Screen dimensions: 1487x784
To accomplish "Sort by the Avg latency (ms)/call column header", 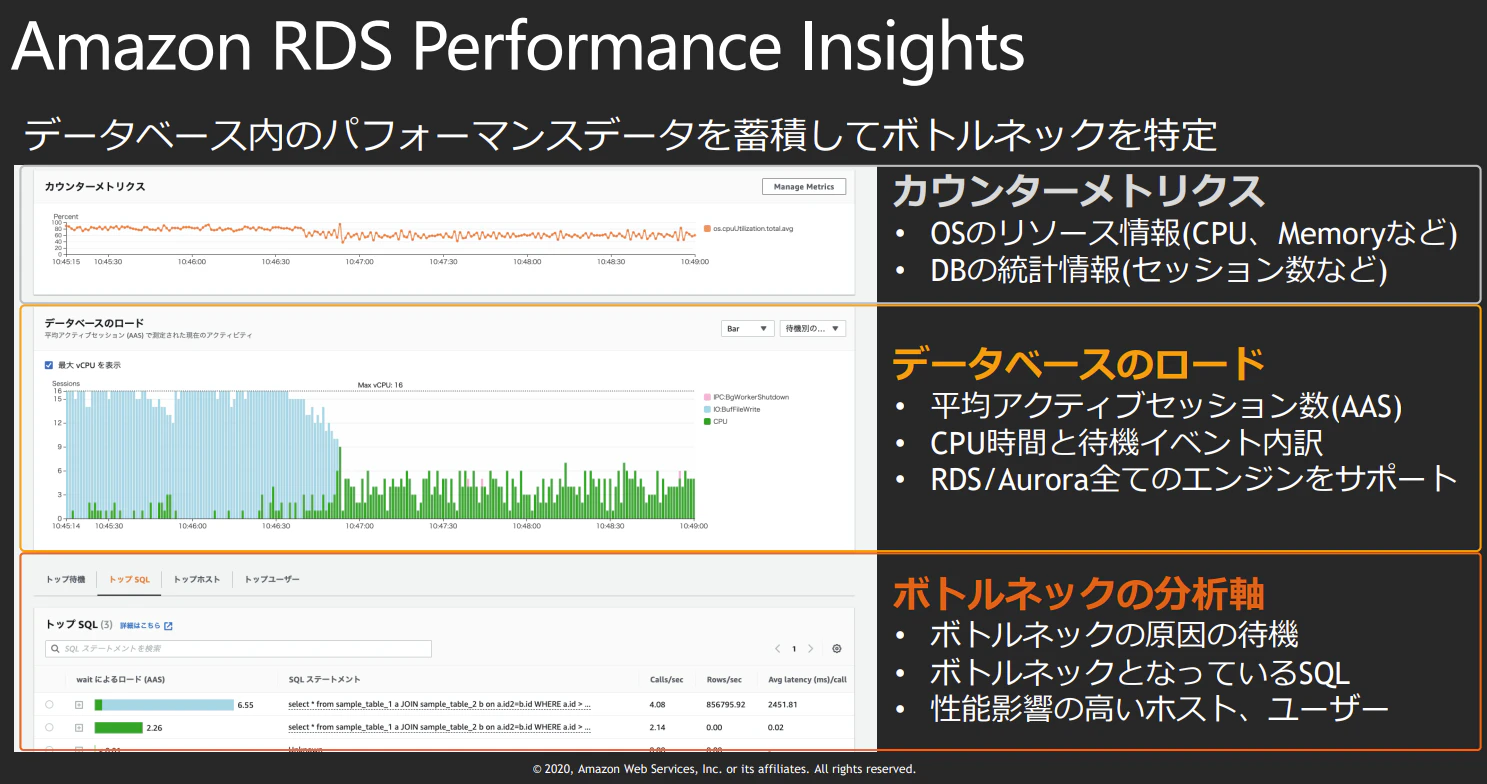I will 805,680.
